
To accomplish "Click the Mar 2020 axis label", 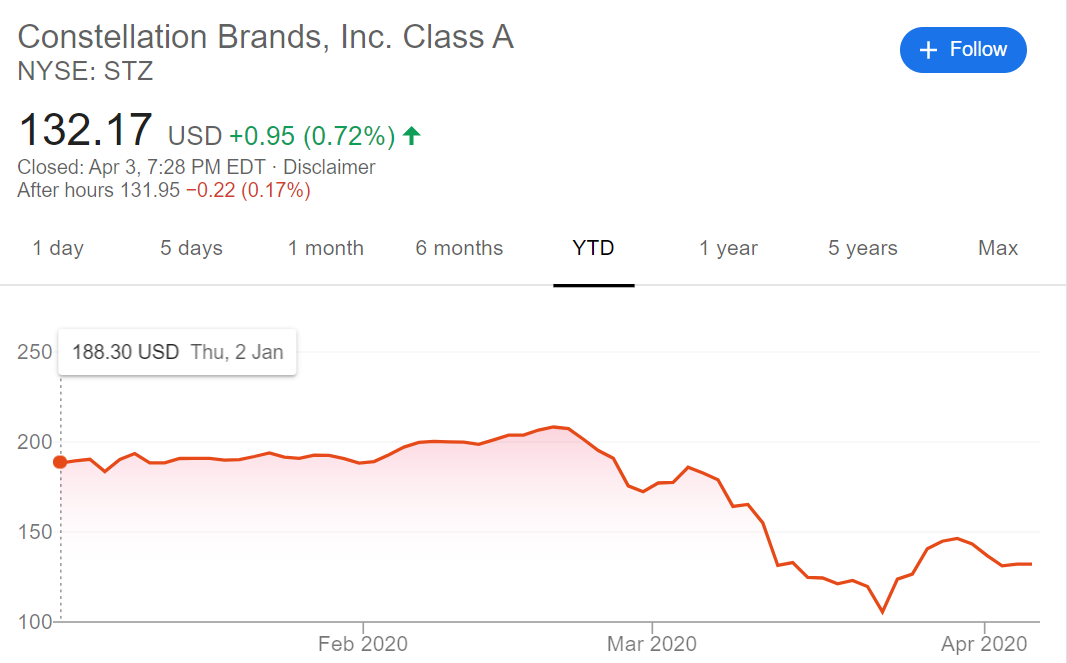I will point(651,644).
